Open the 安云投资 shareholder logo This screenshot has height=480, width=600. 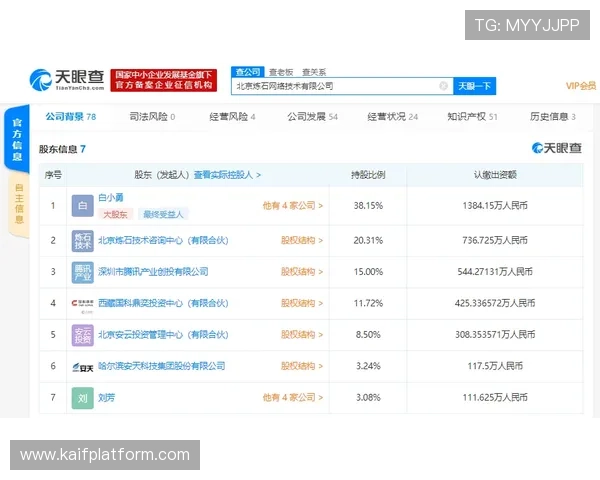click(83, 335)
